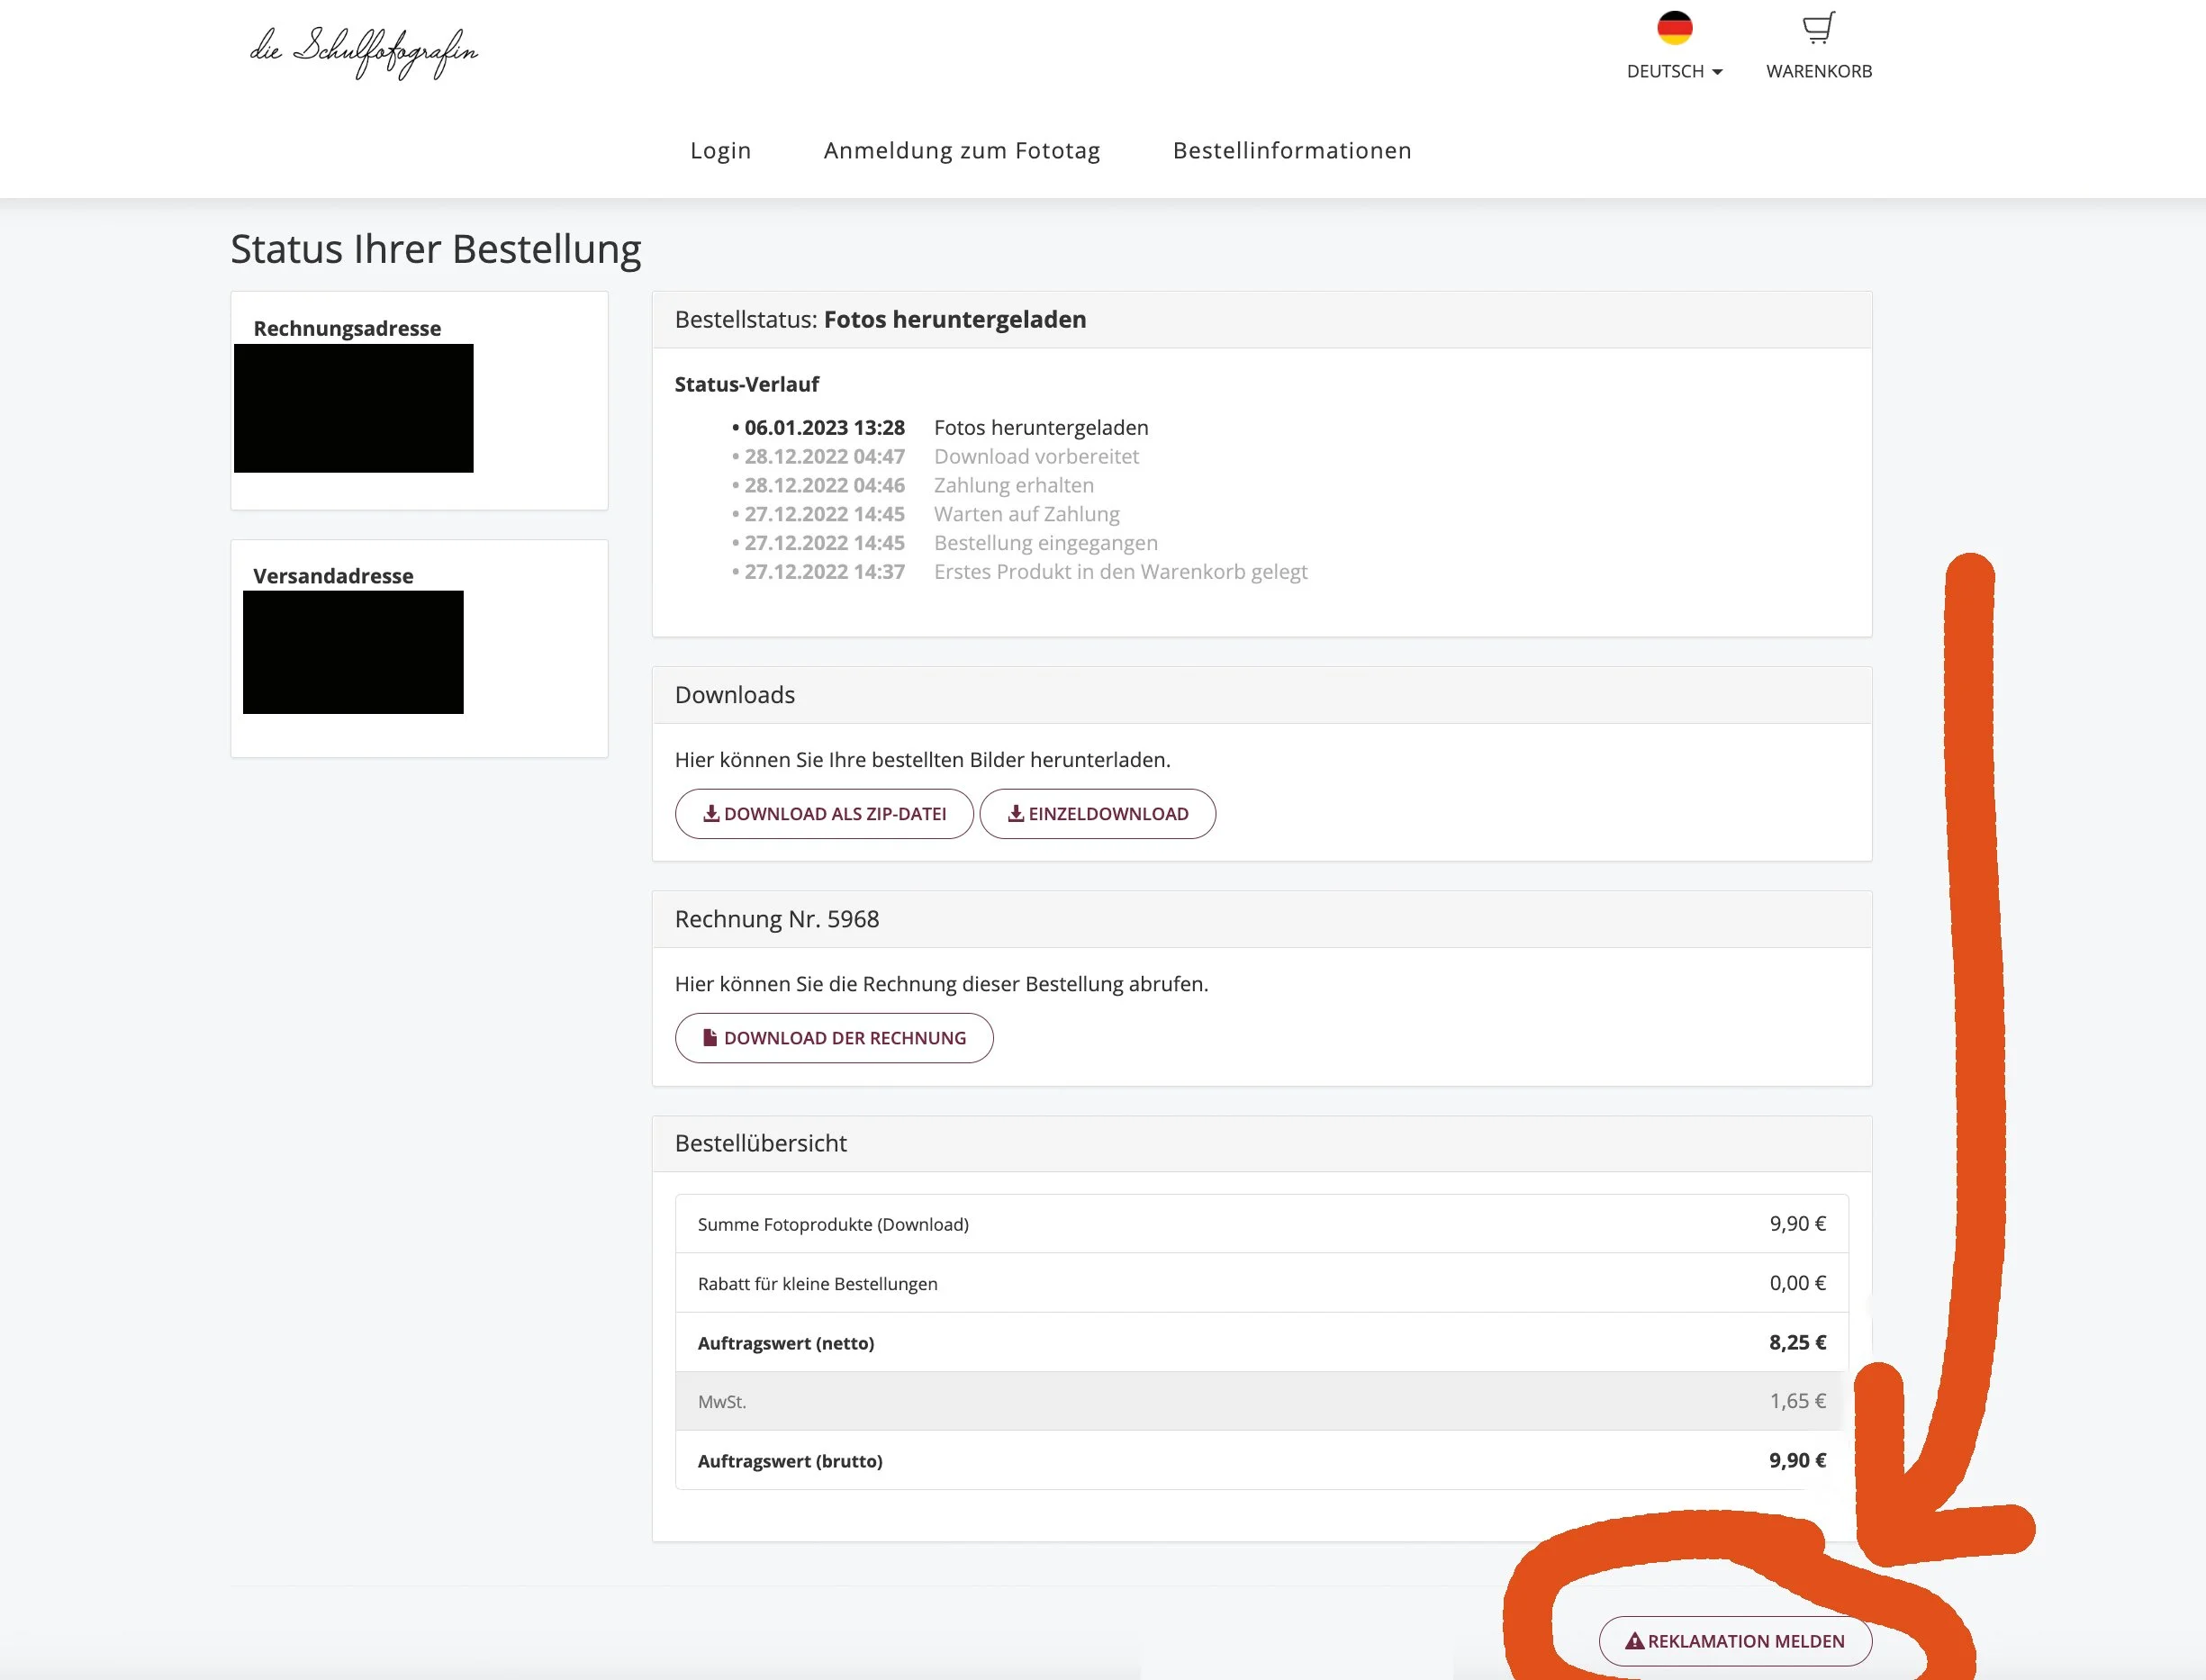Open the Login menu item
The image size is (2206, 1680).
pyautogui.click(x=720, y=150)
